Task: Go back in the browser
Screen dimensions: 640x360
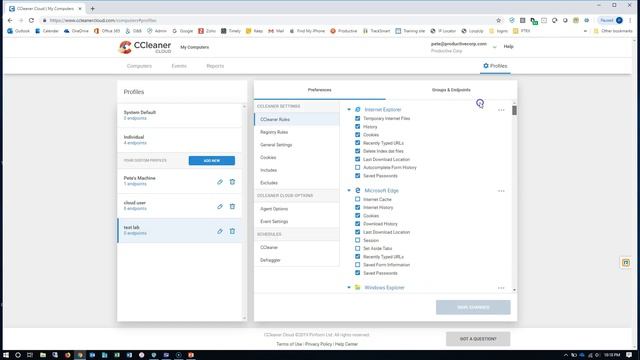Action: click(x=10, y=20)
